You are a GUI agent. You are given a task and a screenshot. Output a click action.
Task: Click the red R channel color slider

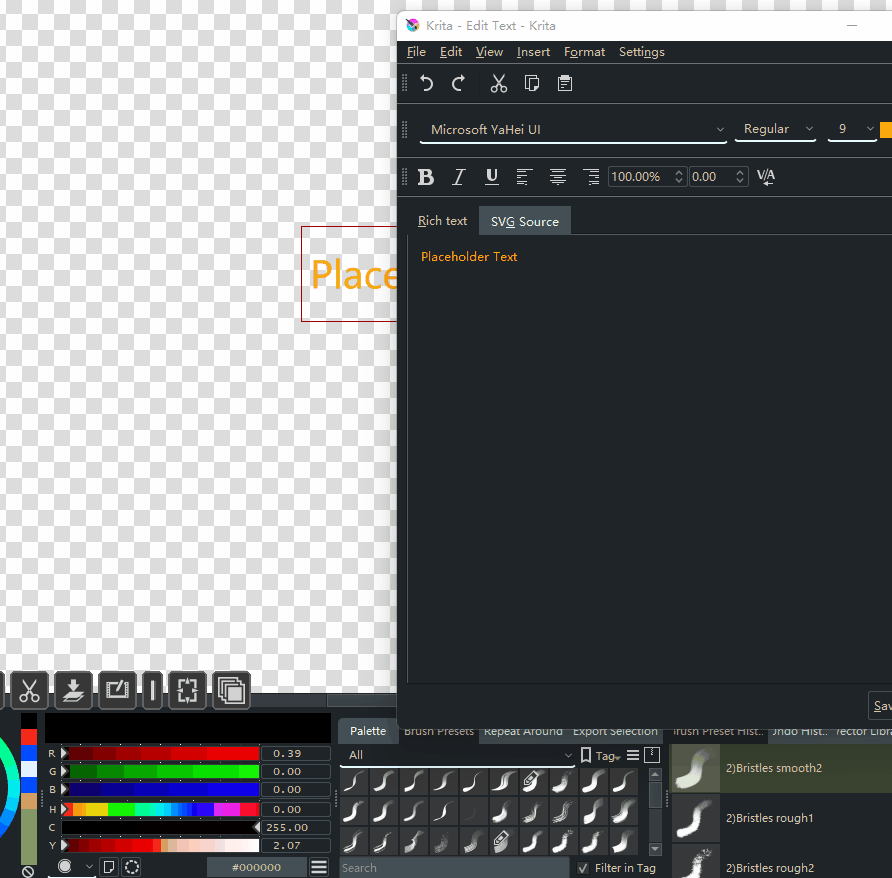coord(160,753)
